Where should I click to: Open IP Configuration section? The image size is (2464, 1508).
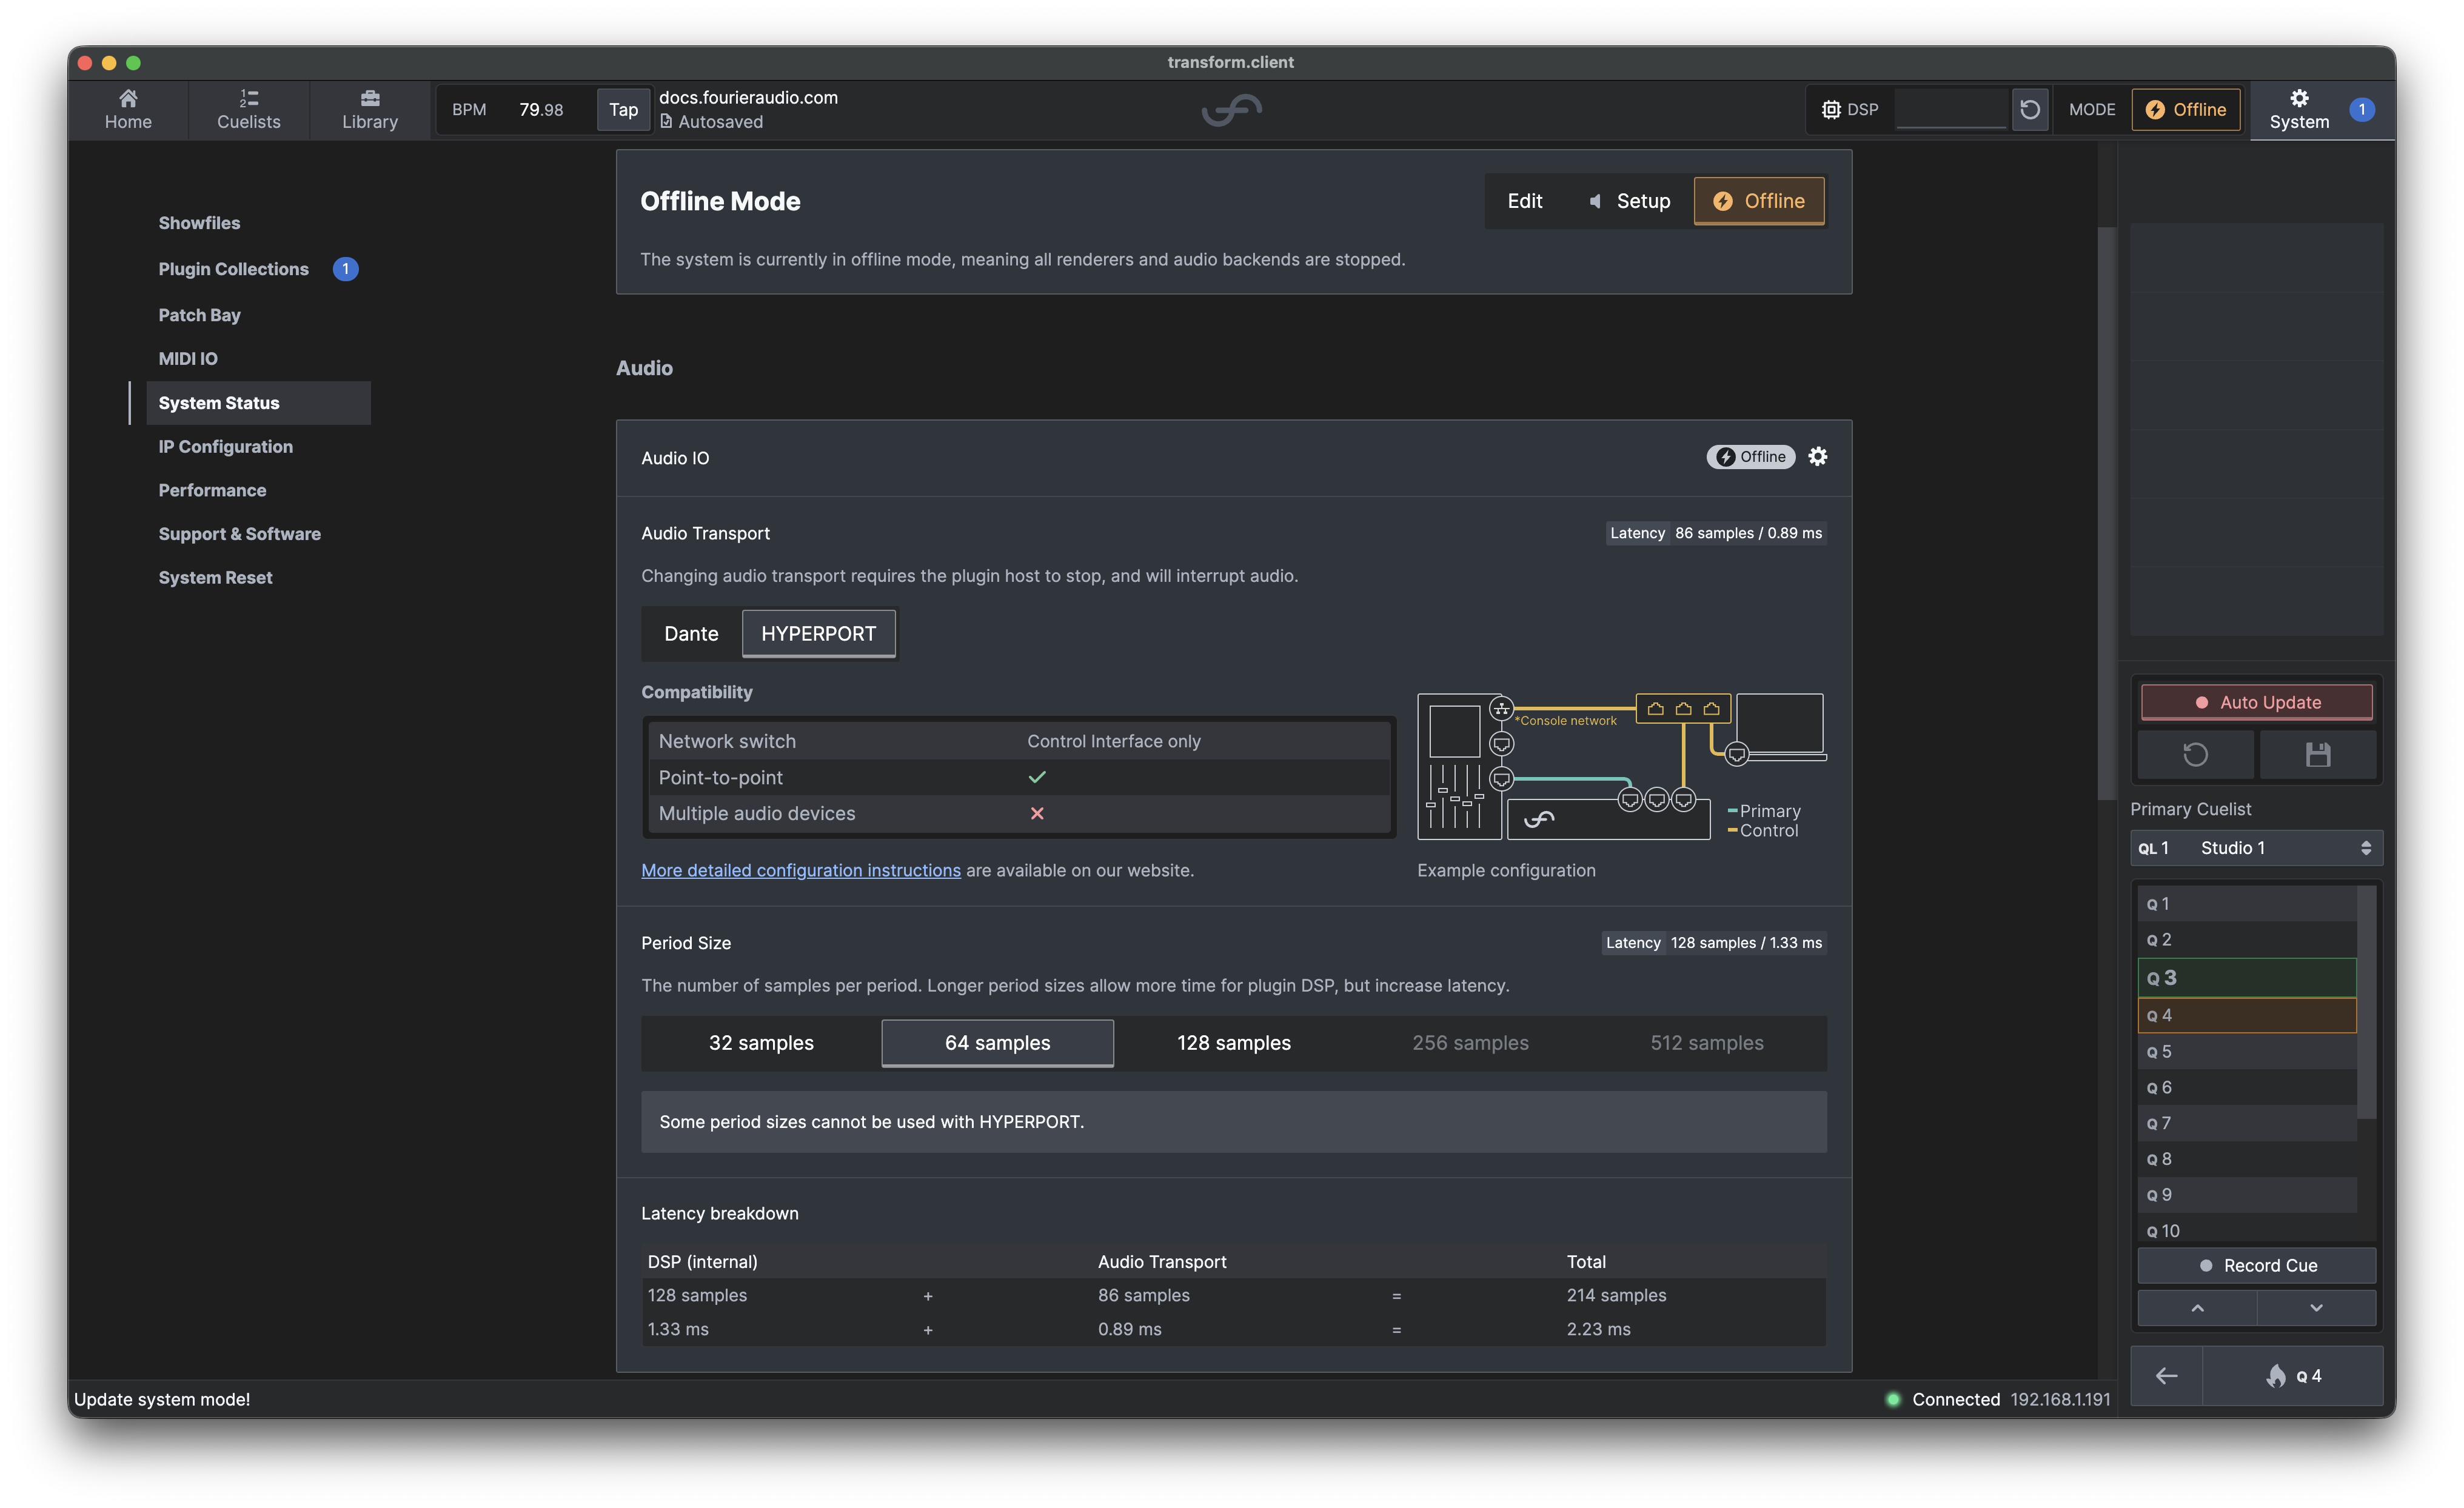(x=225, y=447)
